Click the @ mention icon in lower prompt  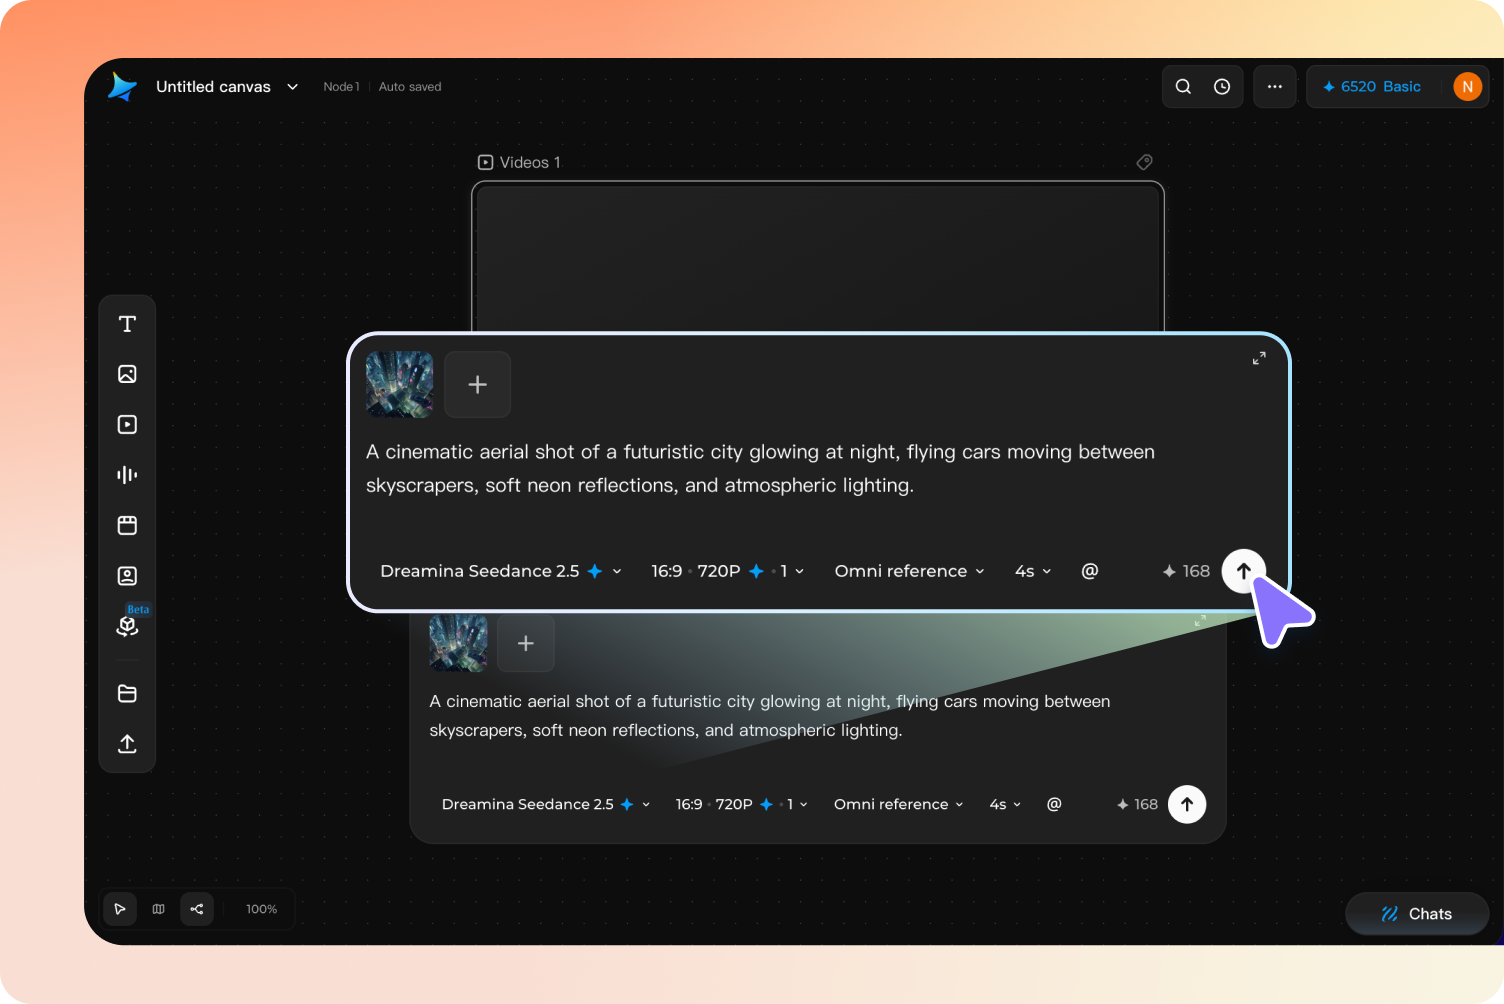pos(1054,804)
